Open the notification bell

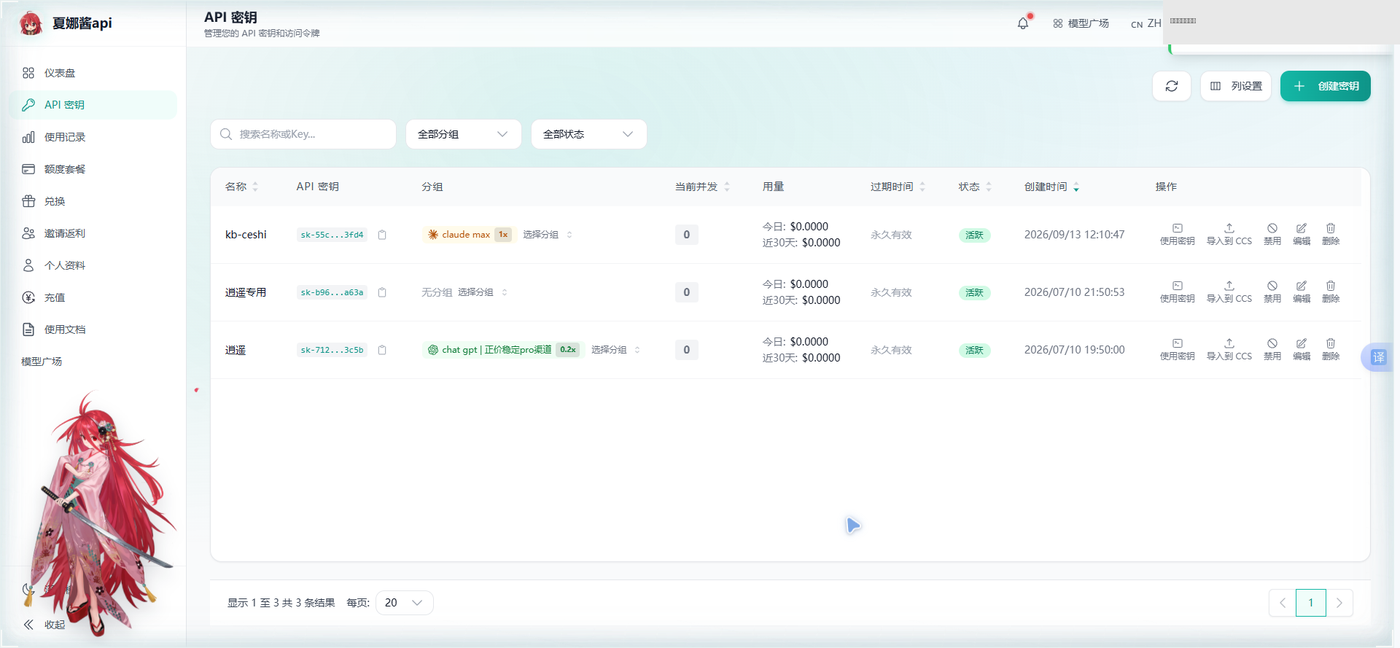1022,23
